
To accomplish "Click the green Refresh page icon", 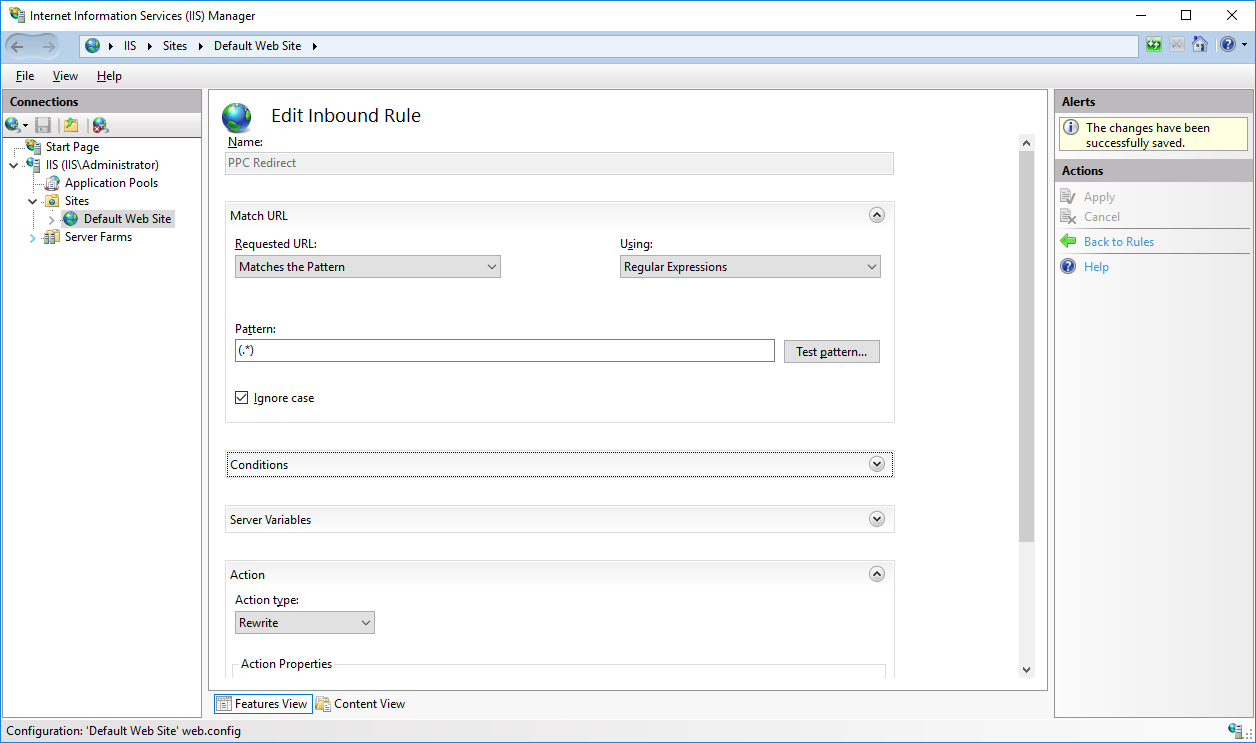I will pos(1154,45).
